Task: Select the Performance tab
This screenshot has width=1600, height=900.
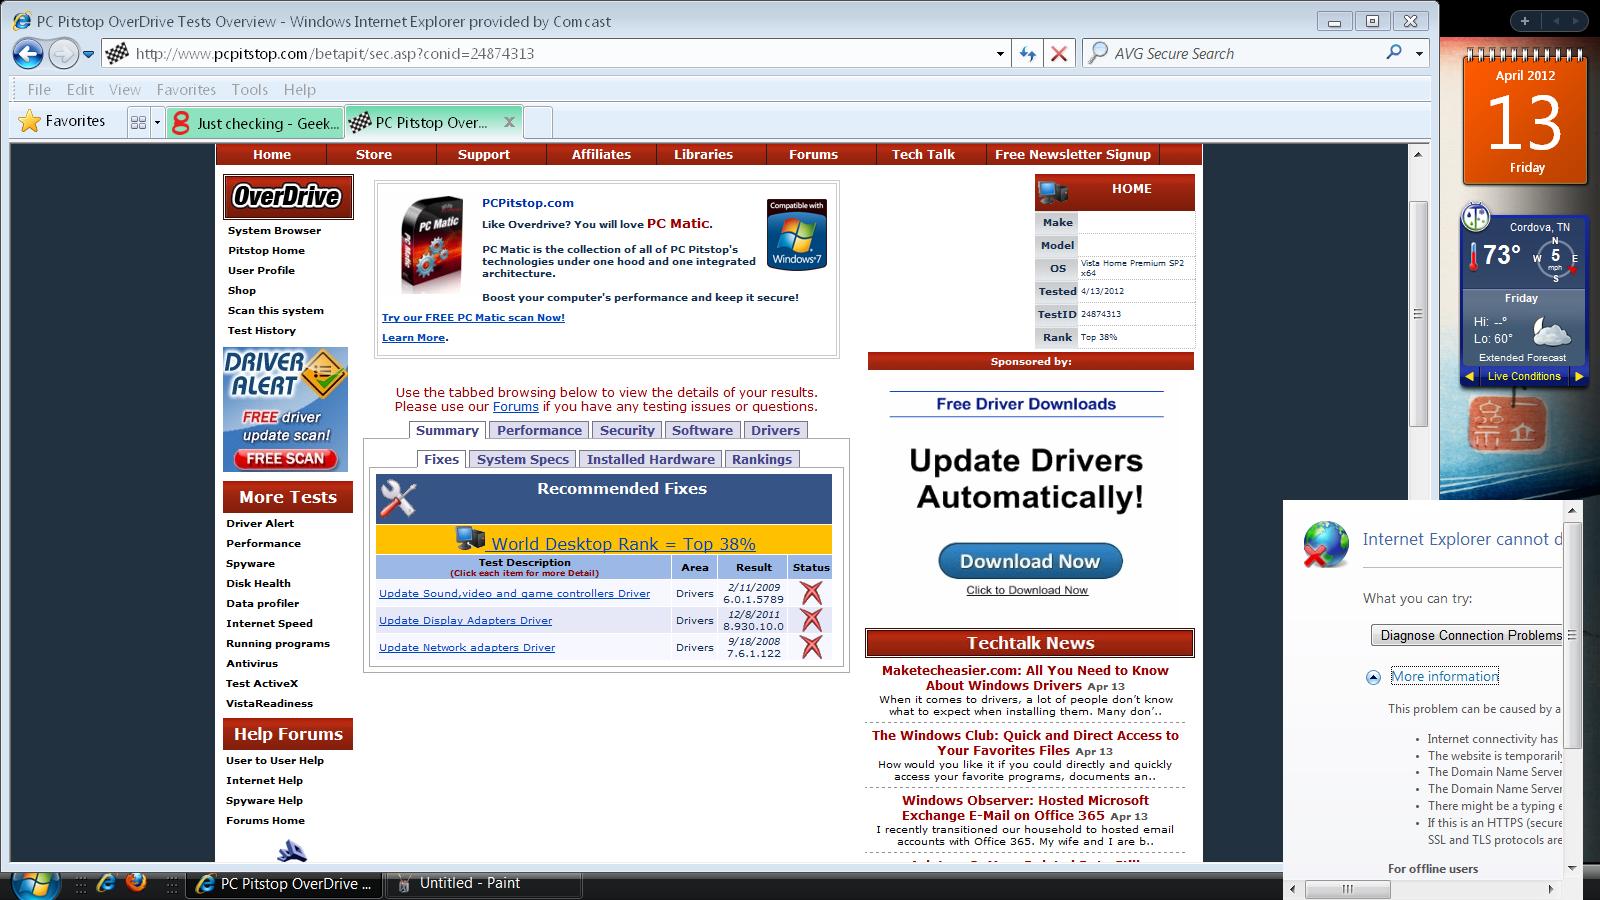Action: coord(539,430)
